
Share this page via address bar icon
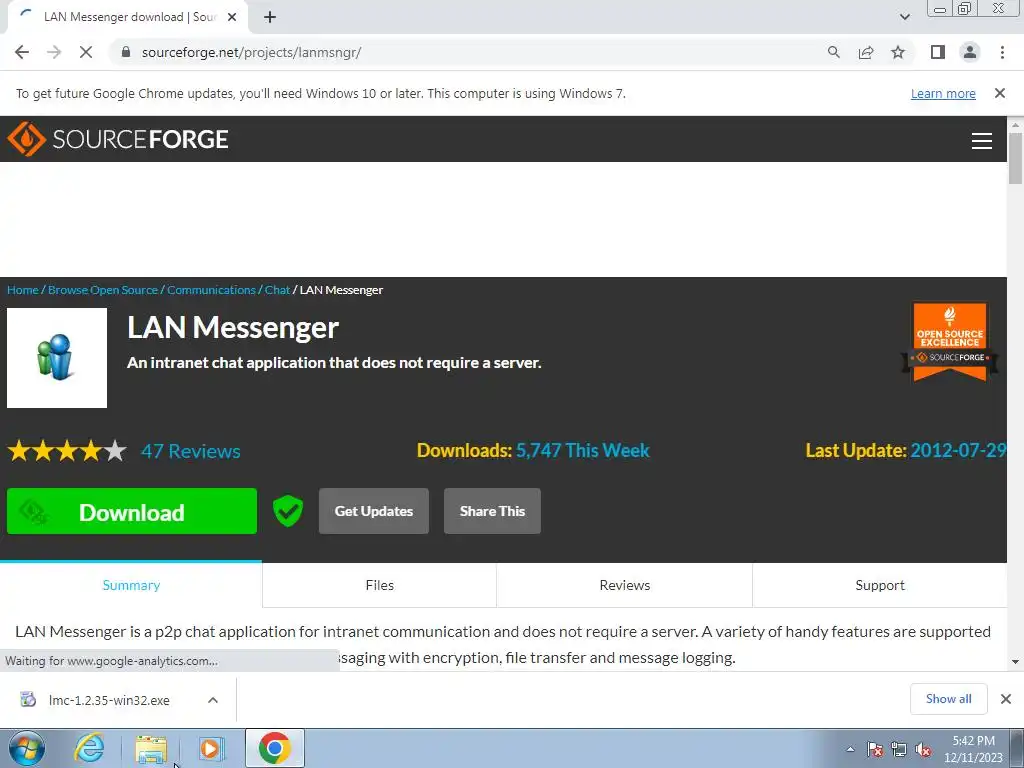pos(866,52)
